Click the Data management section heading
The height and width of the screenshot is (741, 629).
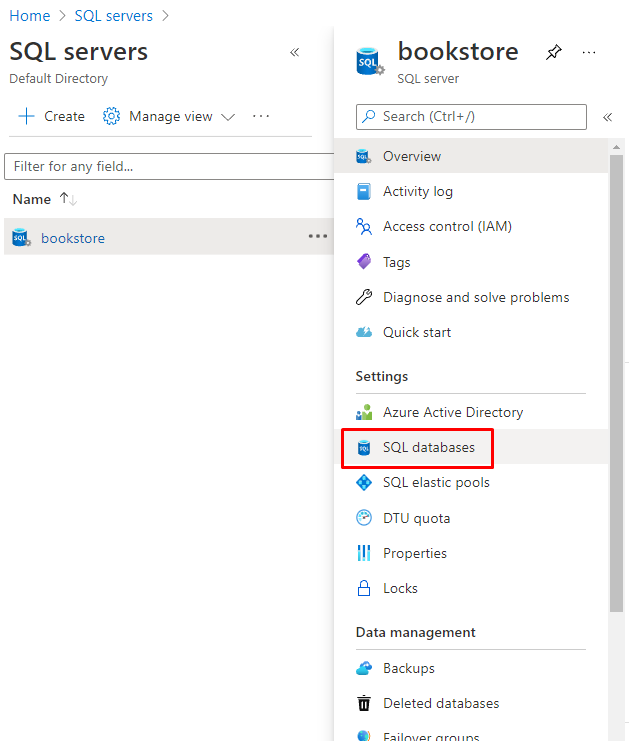point(415,632)
